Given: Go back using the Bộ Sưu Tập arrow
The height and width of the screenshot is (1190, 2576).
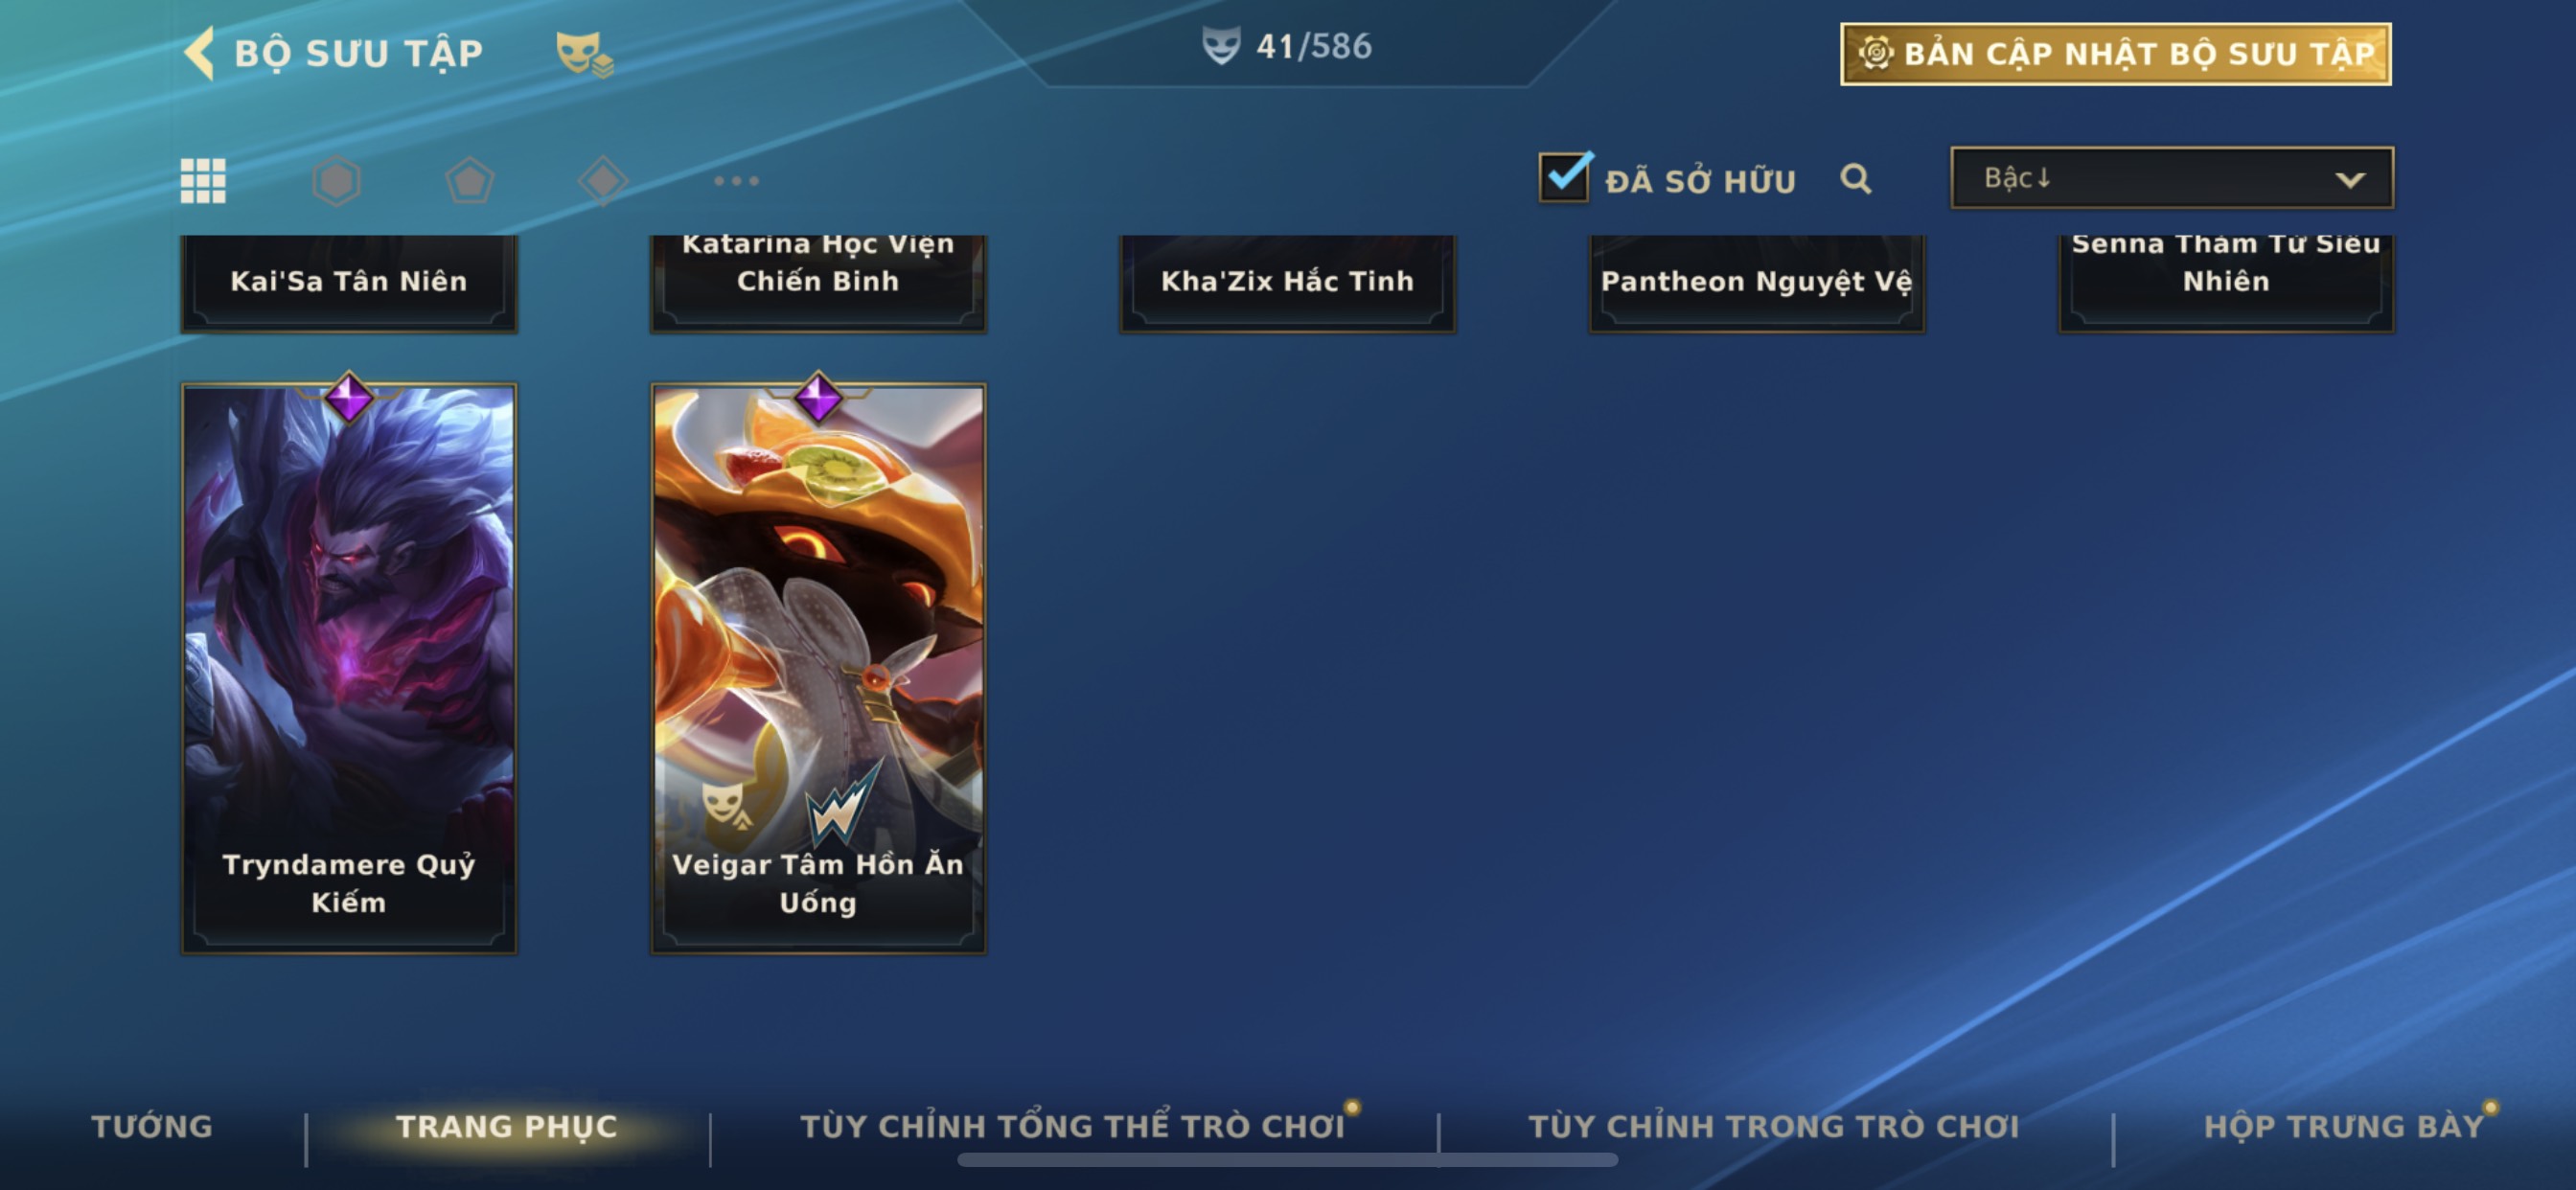Looking at the screenshot, I should point(200,52).
